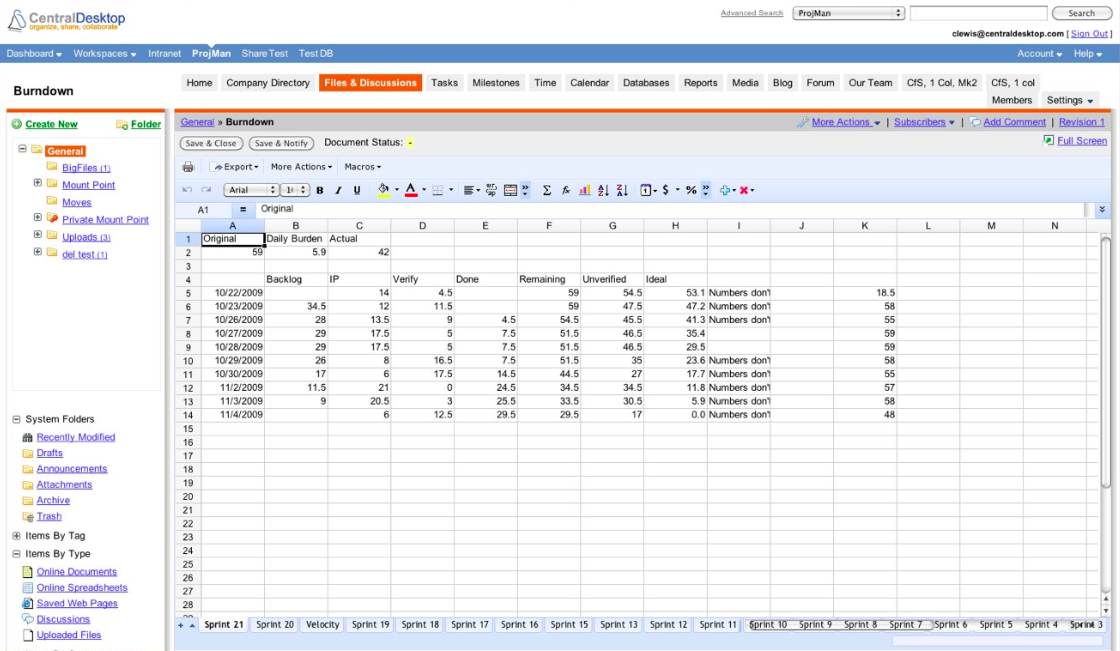
Task: Open the font color picker
Action: 413,192
